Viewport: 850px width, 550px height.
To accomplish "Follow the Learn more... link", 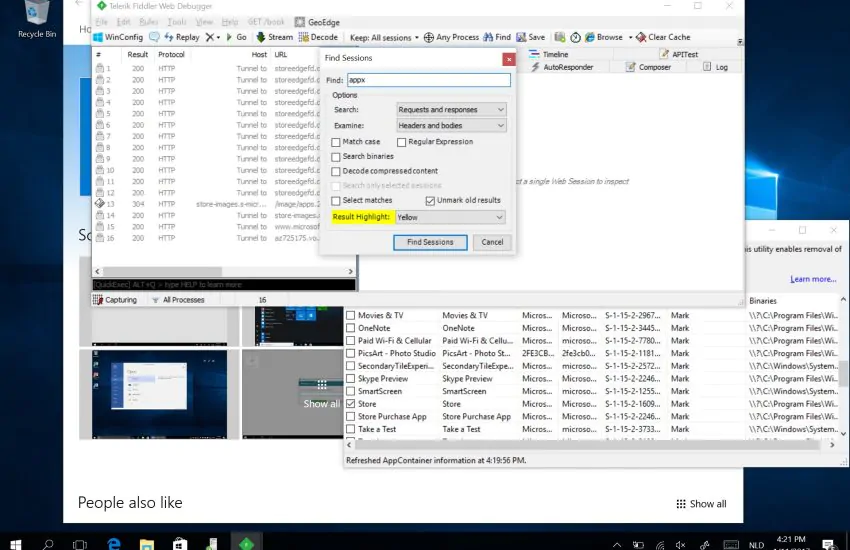I will point(813,279).
